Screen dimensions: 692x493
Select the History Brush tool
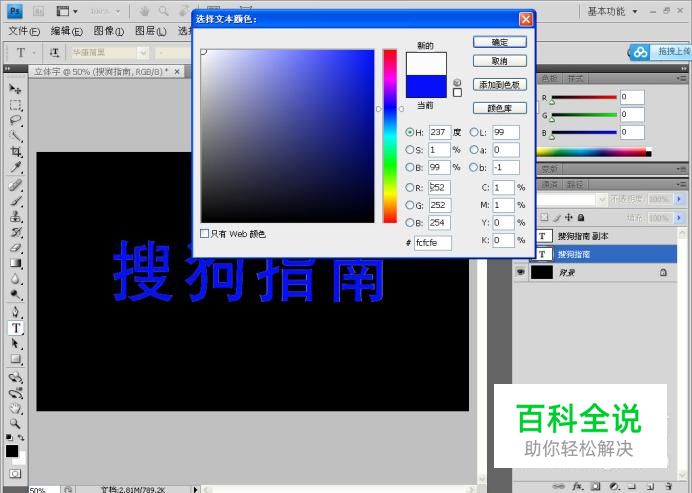[x=15, y=232]
